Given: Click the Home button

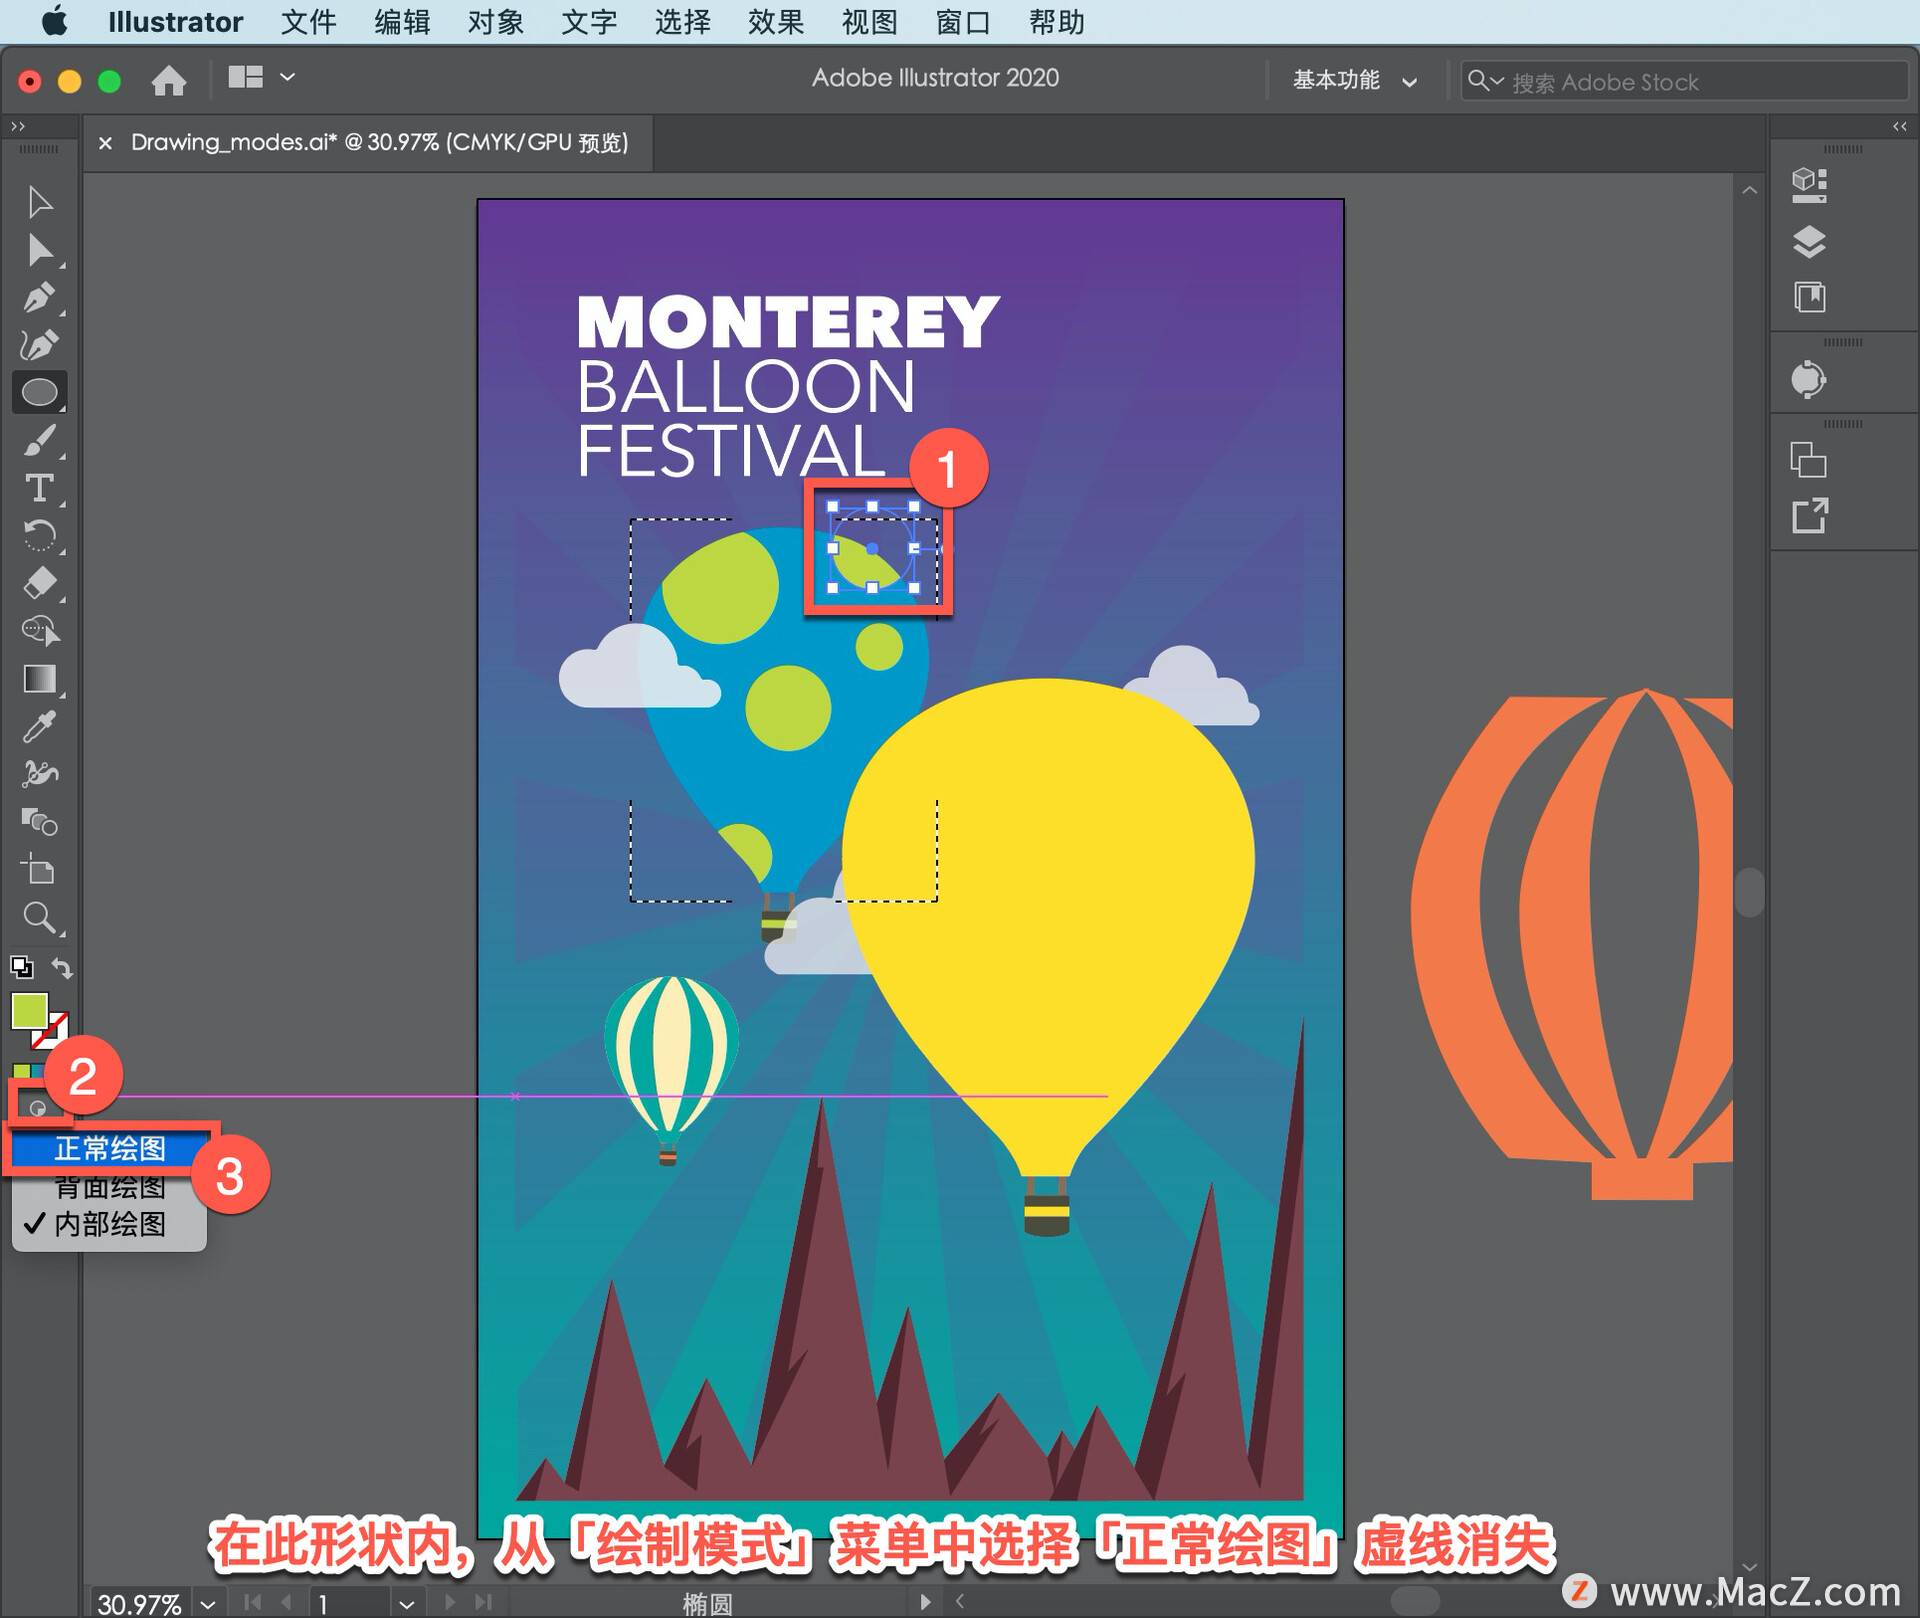Looking at the screenshot, I should click(169, 80).
